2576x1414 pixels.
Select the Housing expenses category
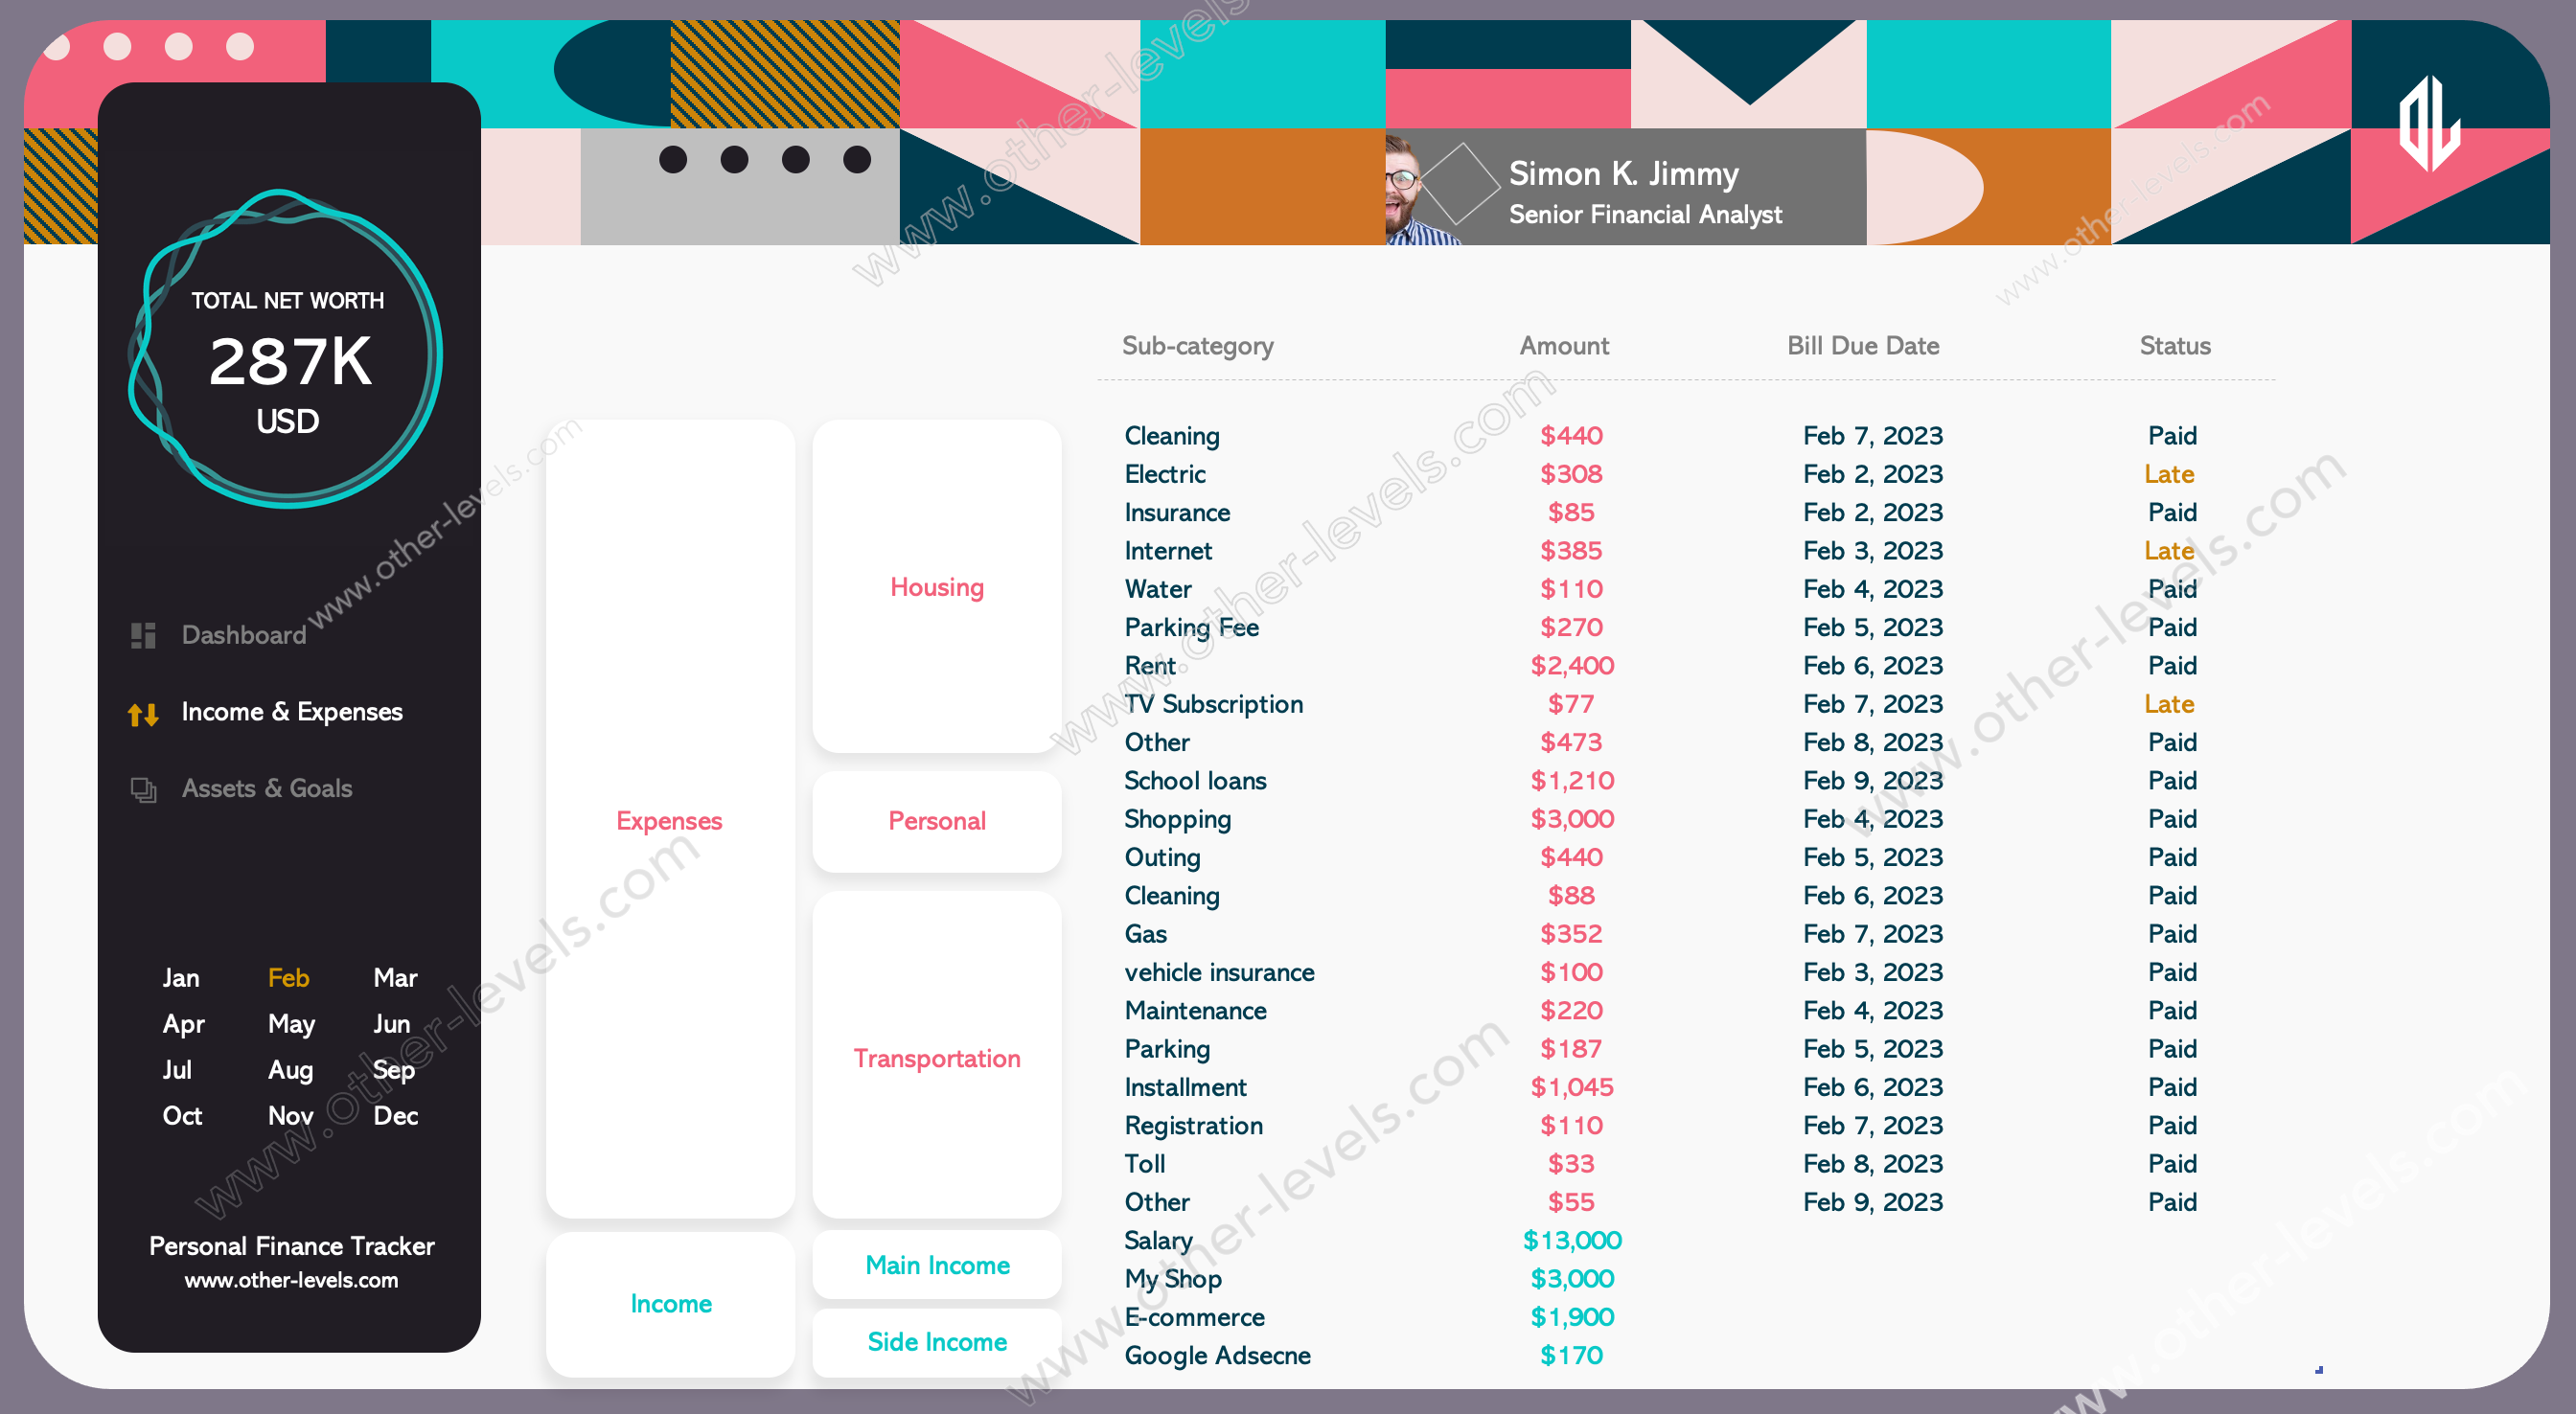click(x=935, y=587)
